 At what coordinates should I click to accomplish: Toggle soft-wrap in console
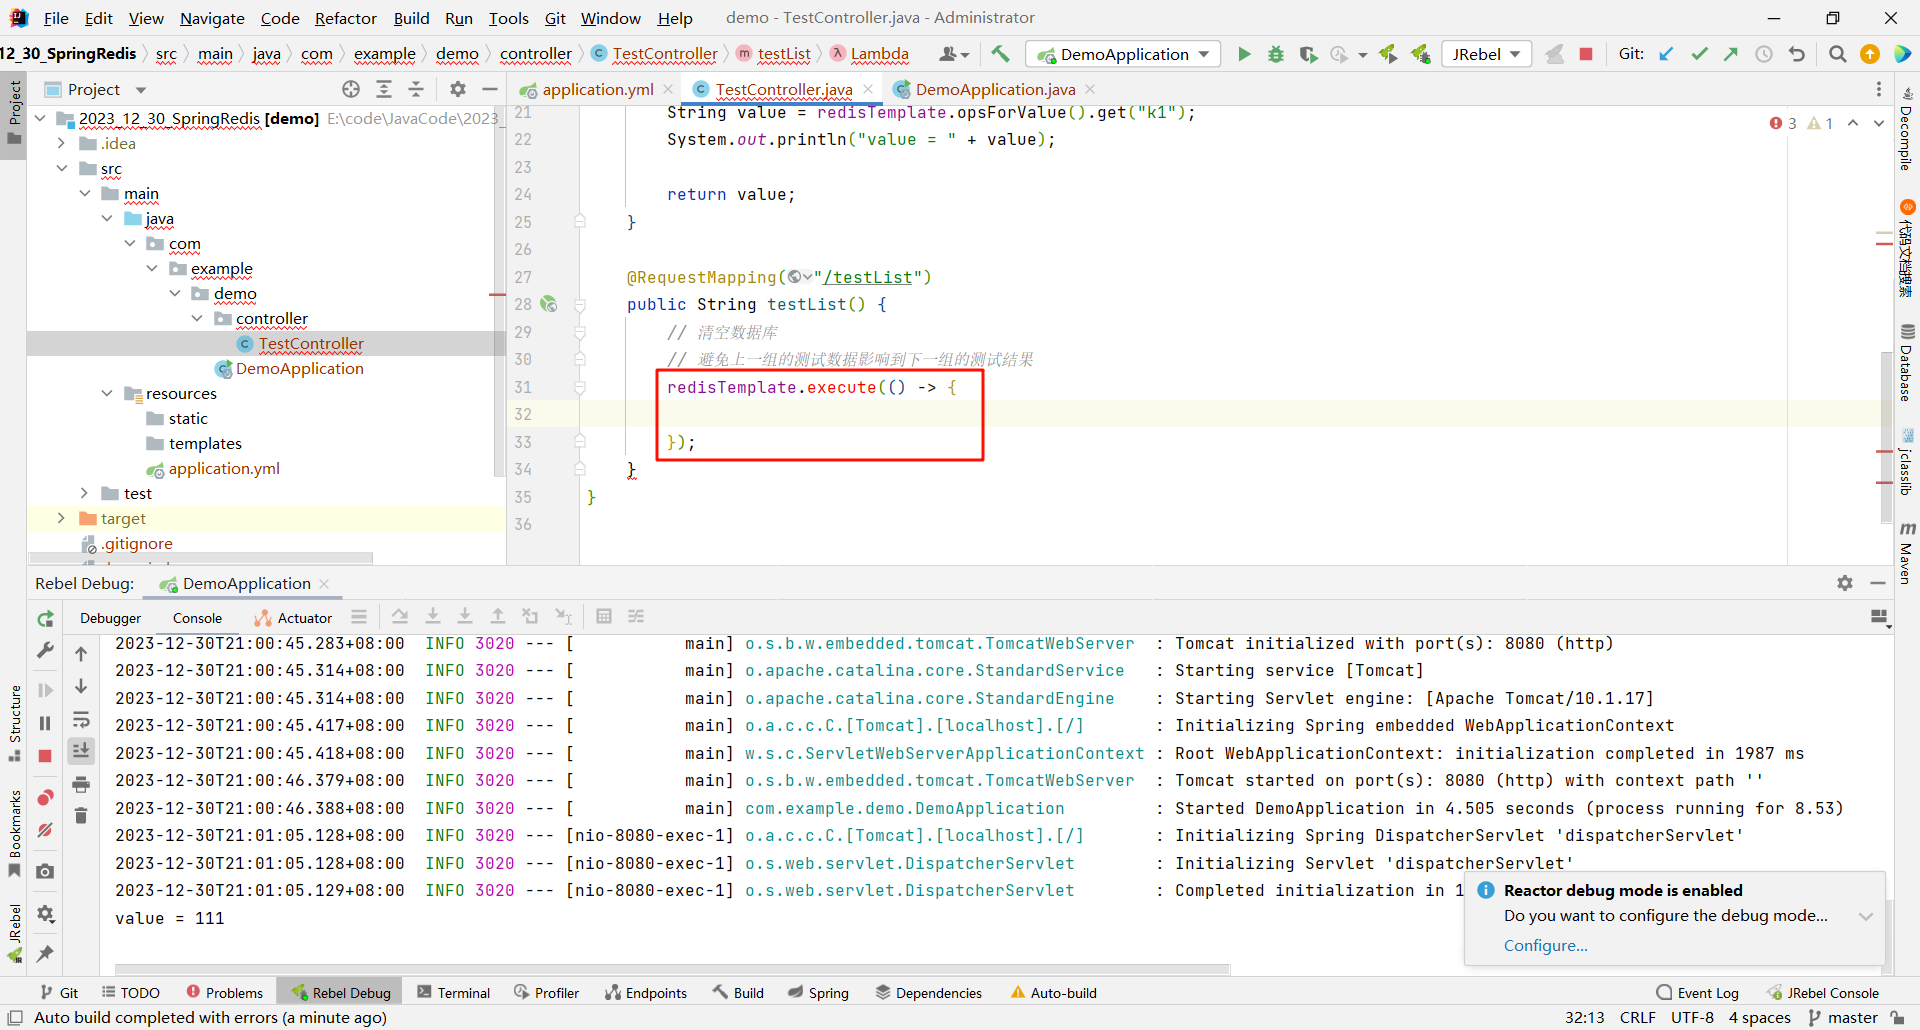[x=81, y=720]
